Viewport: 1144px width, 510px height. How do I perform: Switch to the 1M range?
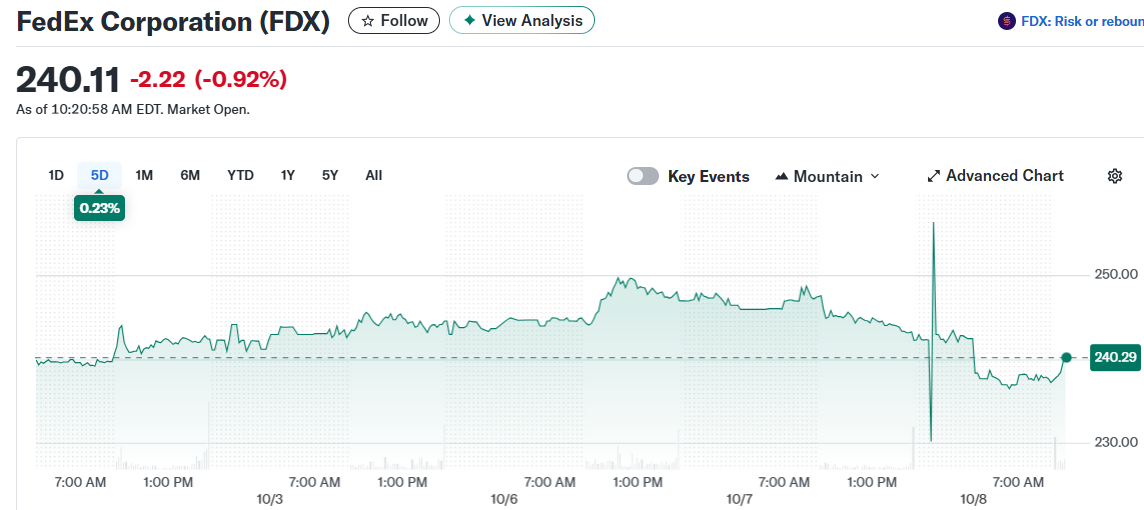click(x=144, y=175)
